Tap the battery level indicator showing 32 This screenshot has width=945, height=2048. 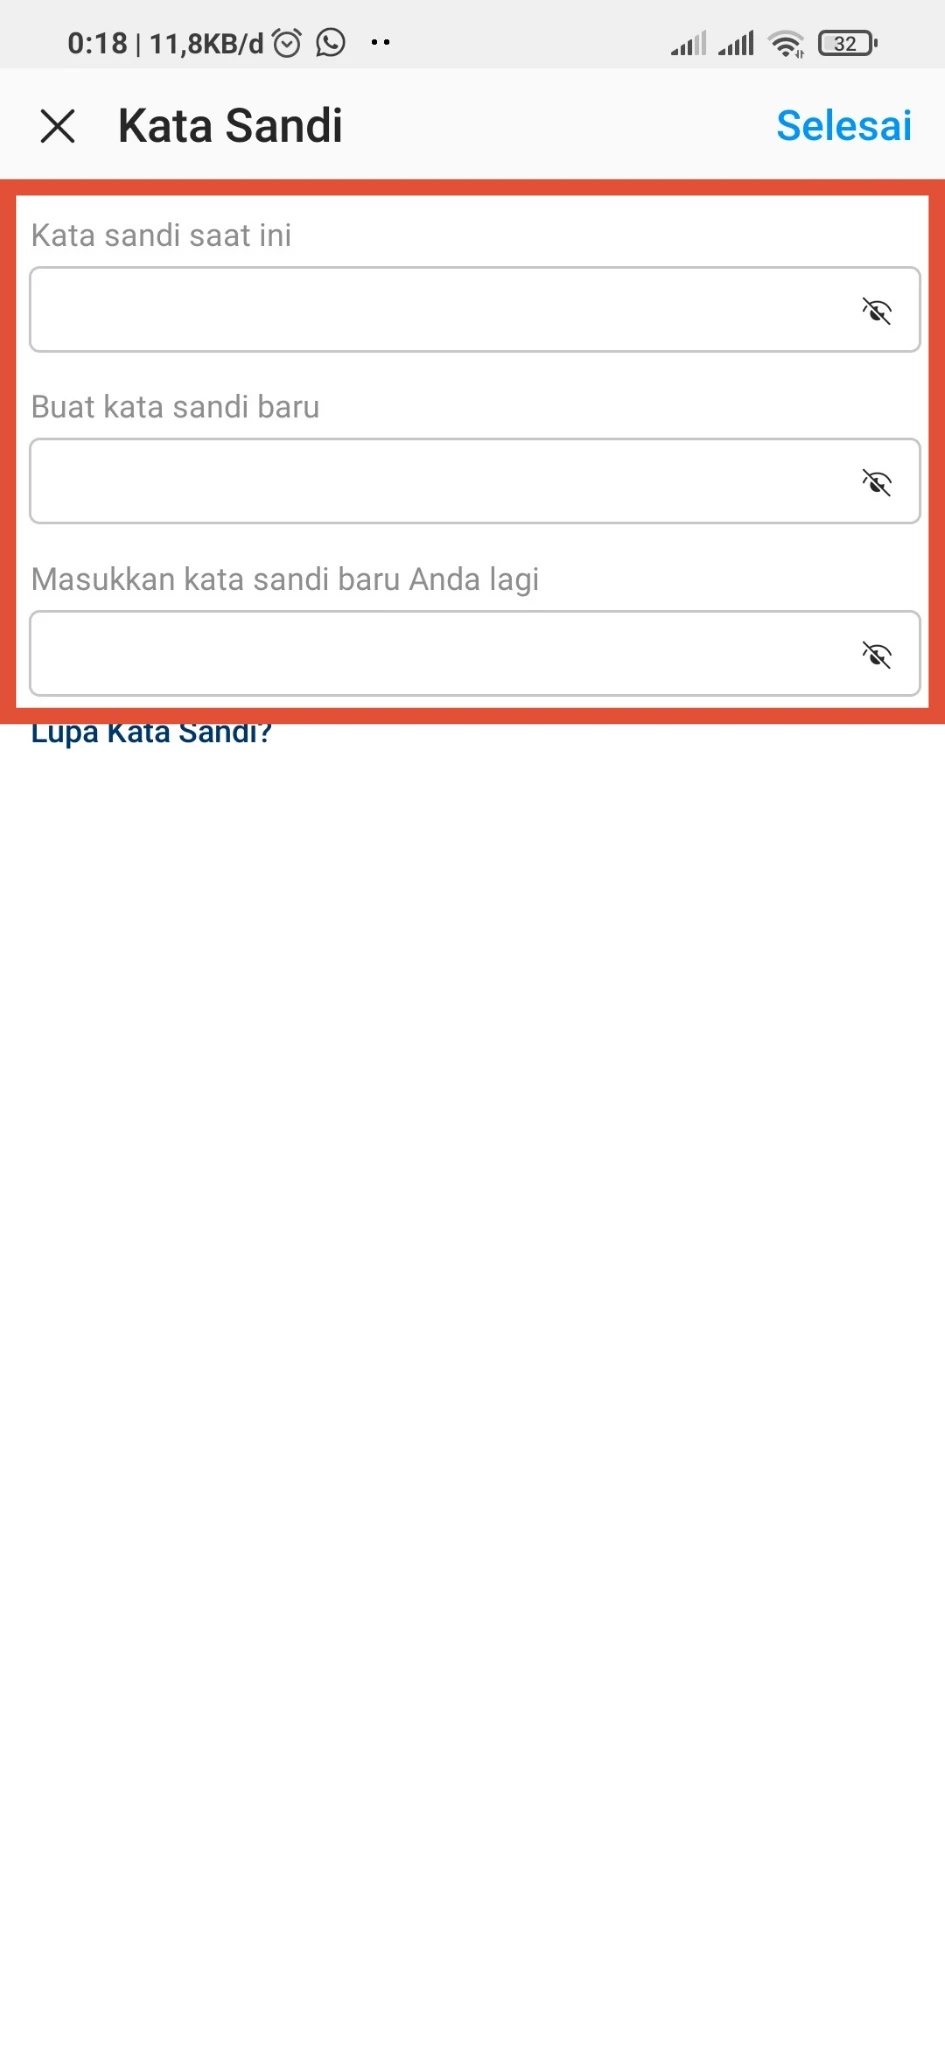tap(848, 43)
